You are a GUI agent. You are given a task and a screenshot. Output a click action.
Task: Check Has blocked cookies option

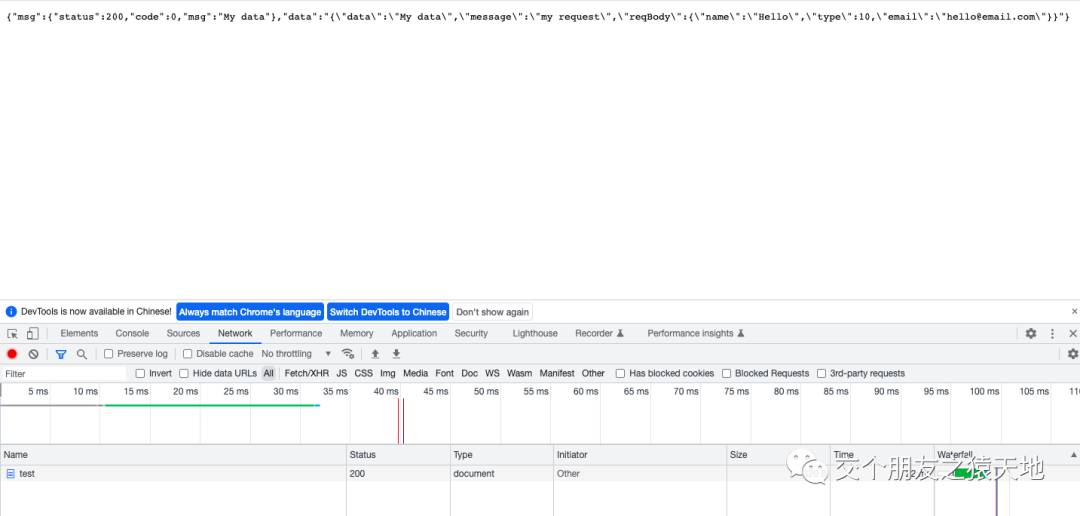(621, 373)
